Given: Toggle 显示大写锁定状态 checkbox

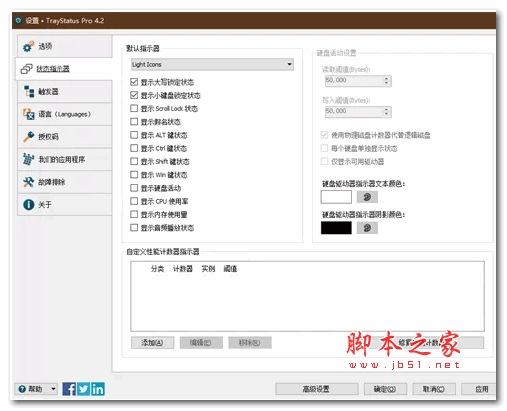Looking at the screenshot, I should [134, 82].
